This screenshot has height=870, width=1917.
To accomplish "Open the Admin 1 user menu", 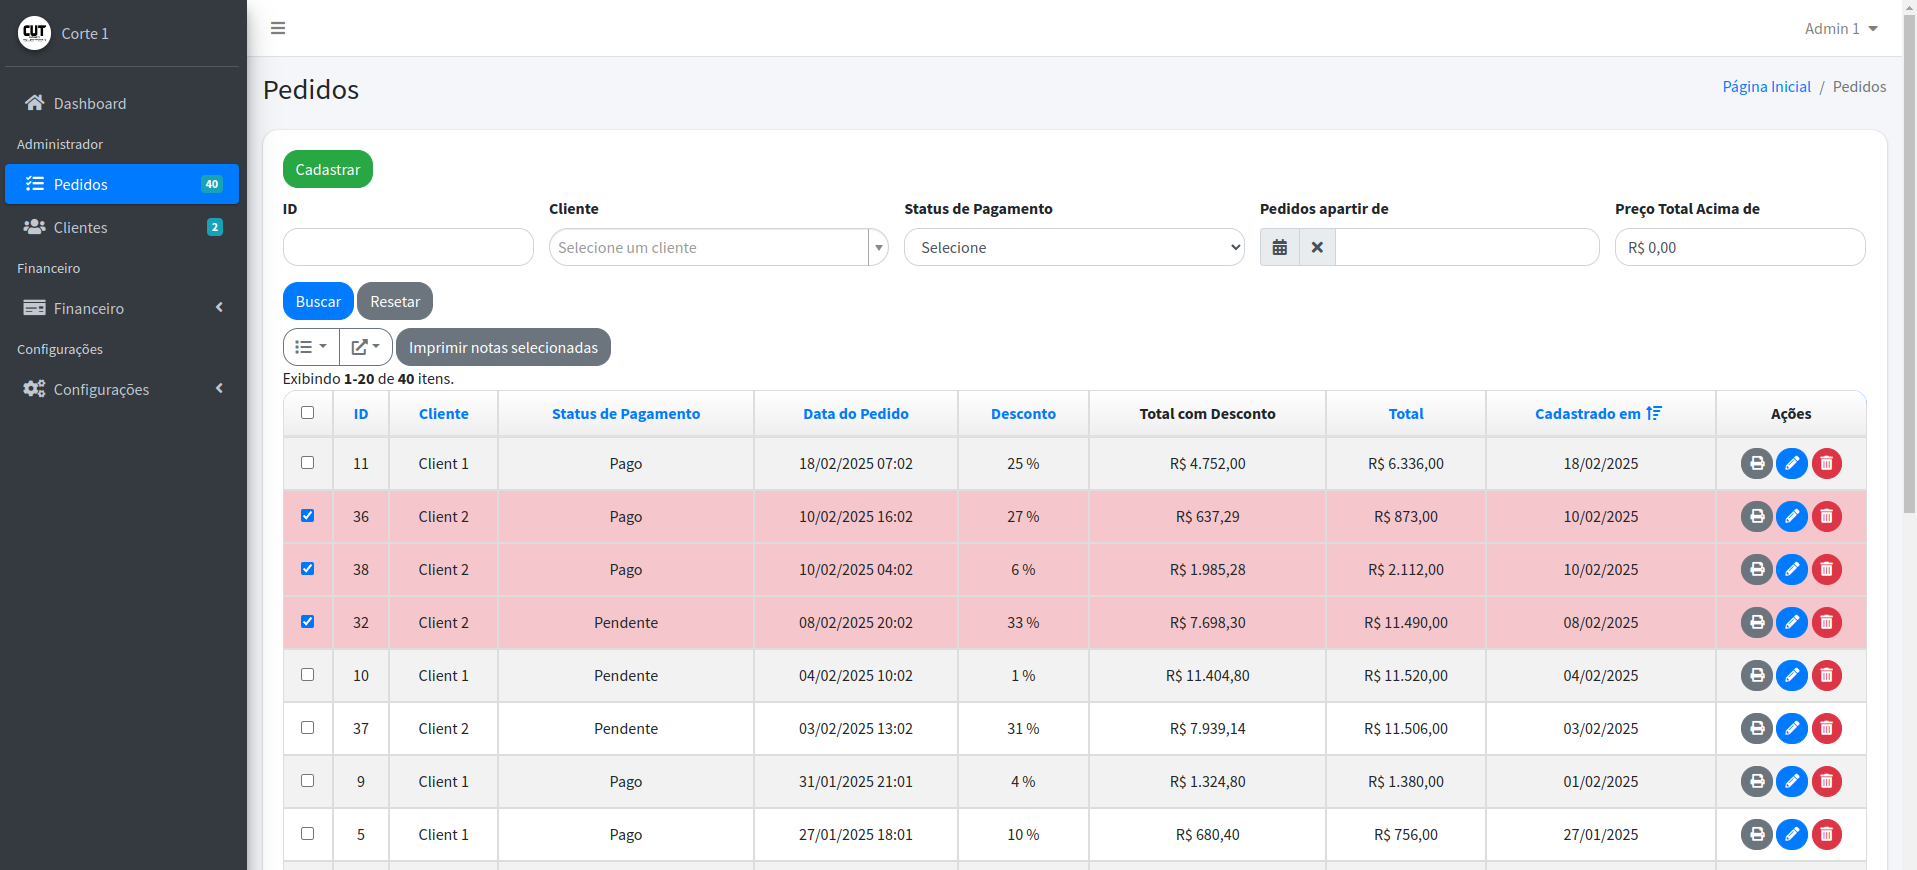I will tap(1841, 28).
